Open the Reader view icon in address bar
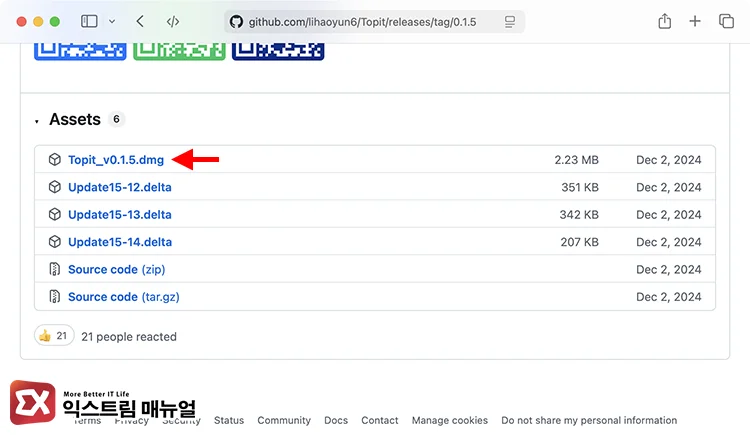Viewport: 750px width, 435px height. 510,21
